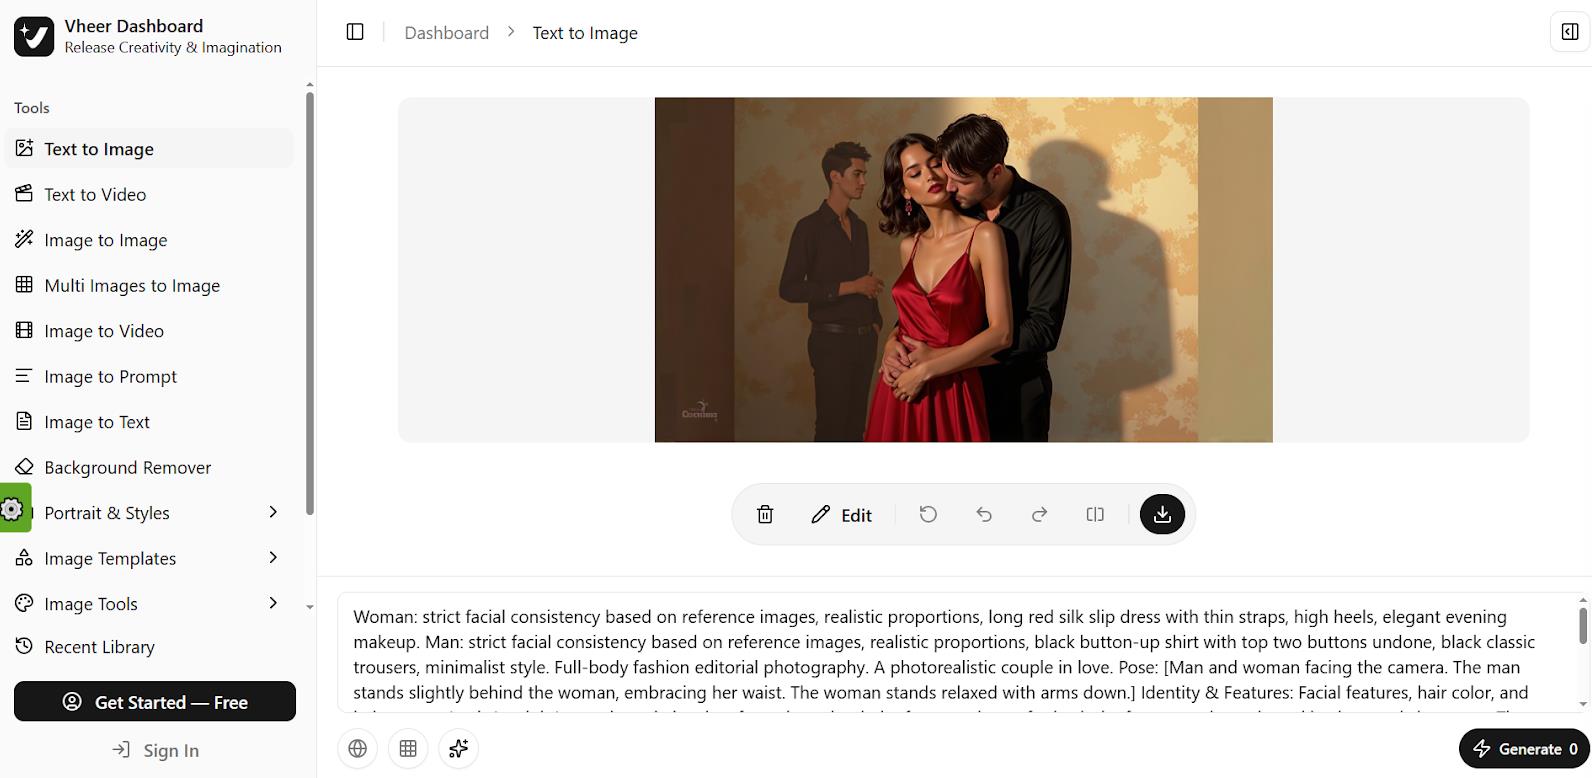The height and width of the screenshot is (778, 1592).
Task: Click the sparkle enhance prompt icon
Action: coord(459,748)
